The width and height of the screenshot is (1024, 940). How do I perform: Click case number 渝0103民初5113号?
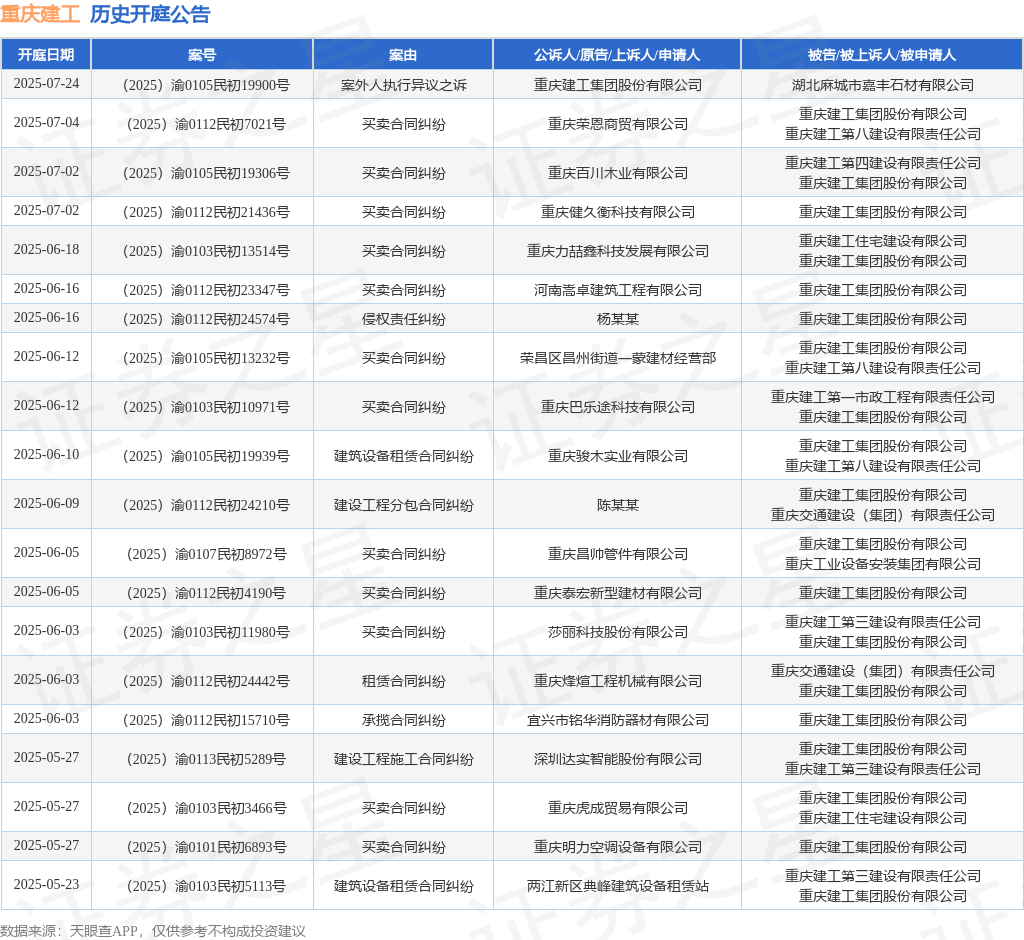(206, 886)
